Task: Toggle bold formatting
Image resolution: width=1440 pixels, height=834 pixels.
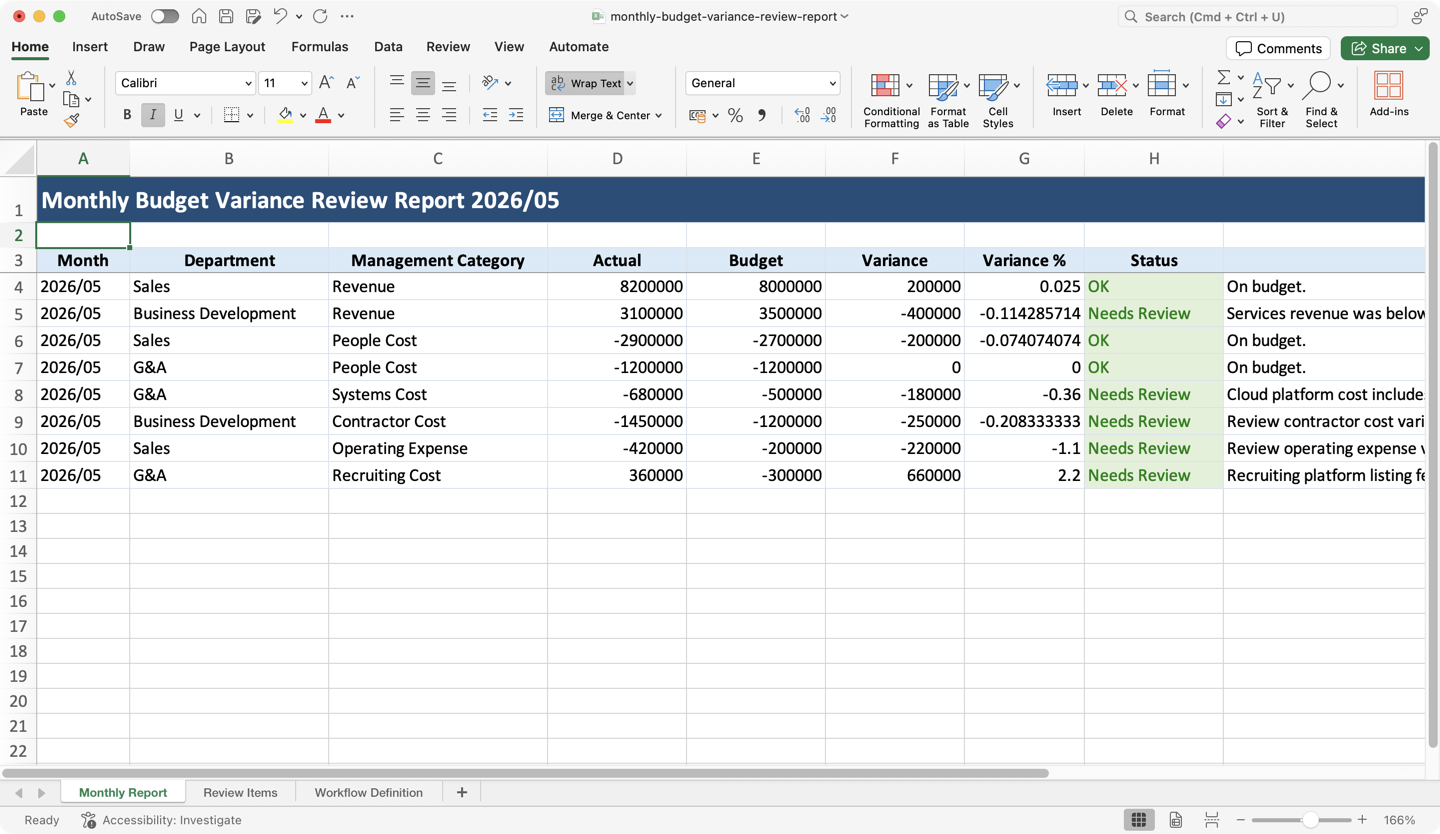Action: click(x=127, y=115)
